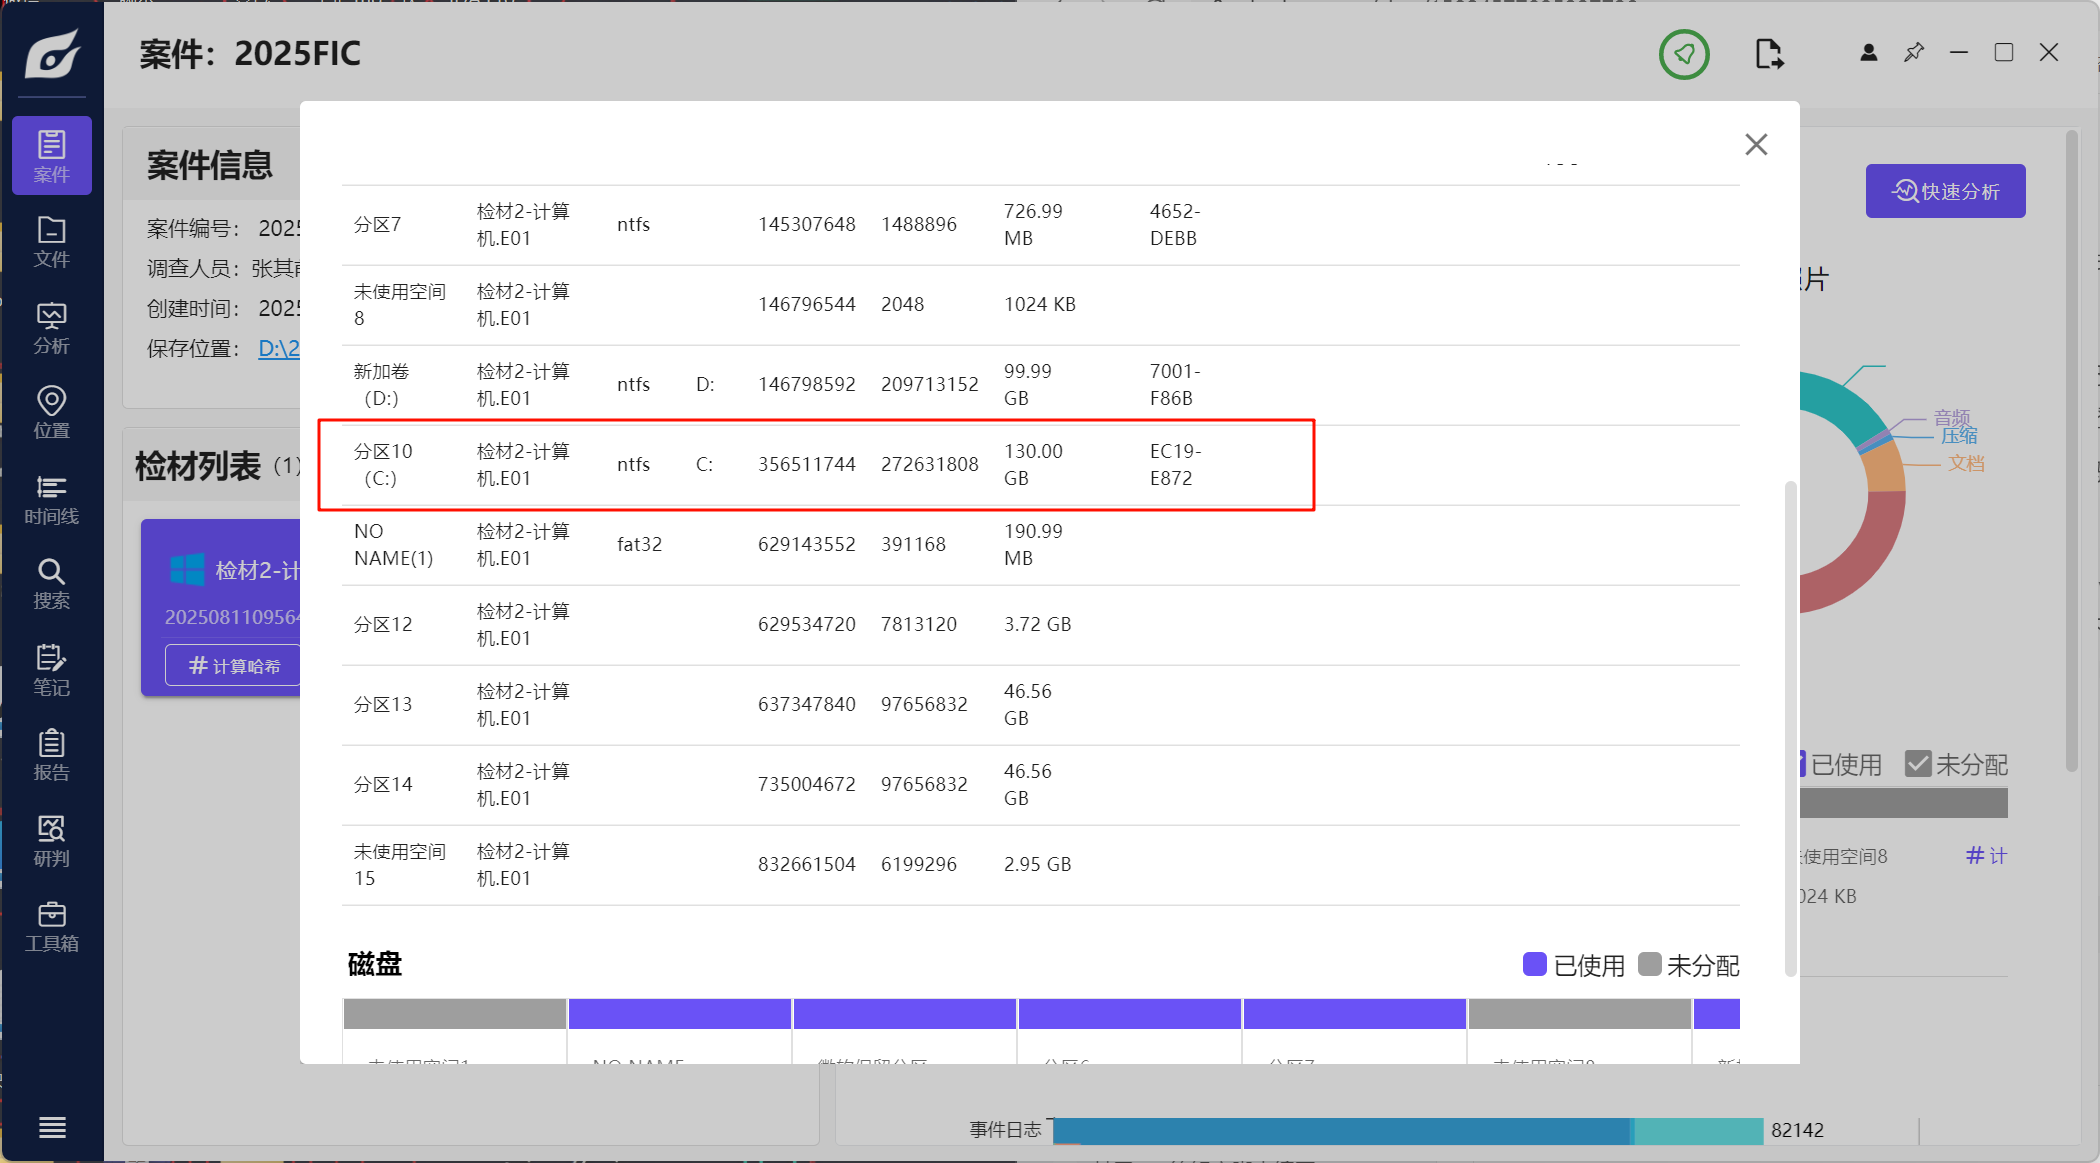Select the 分区10 (C:) partition row

point(815,465)
